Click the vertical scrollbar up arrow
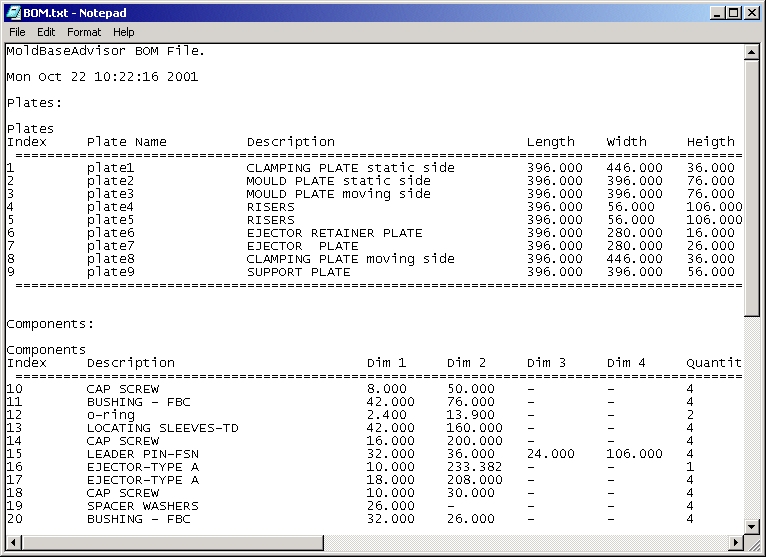The height and width of the screenshot is (557, 766). tap(751, 52)
